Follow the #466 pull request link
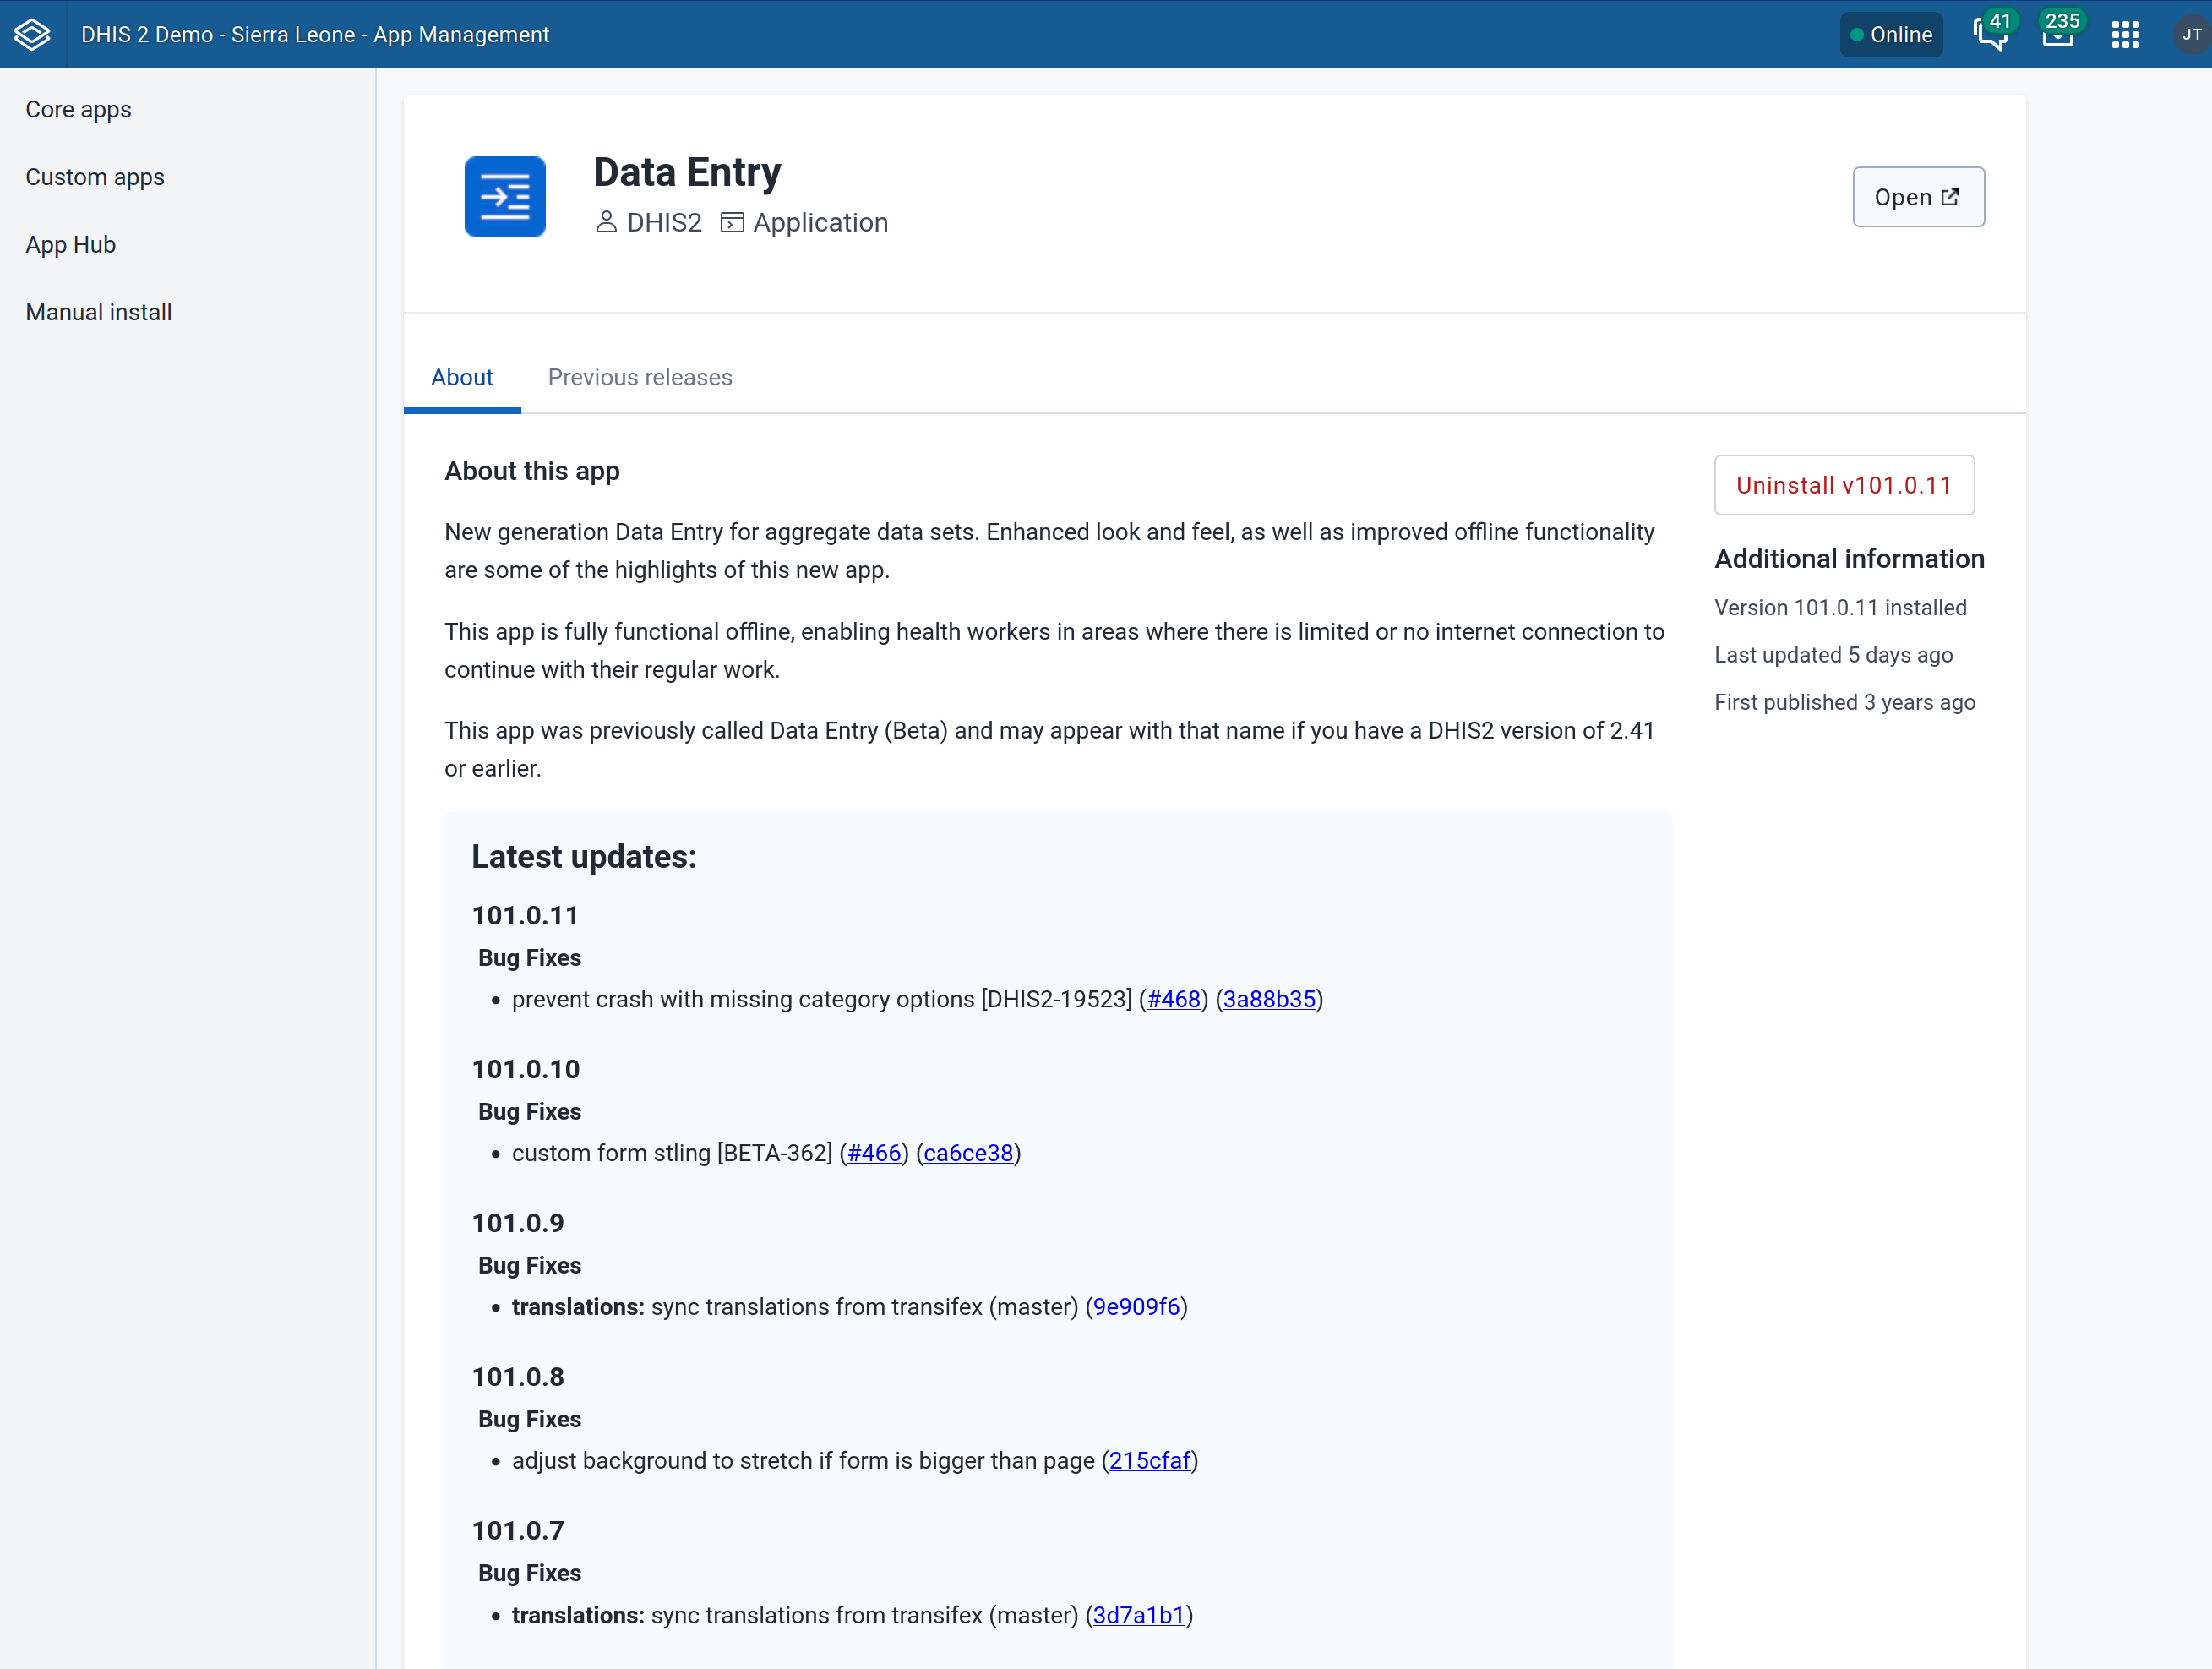The width and height of the screenshot is (2212, 1669). [875, 1153]
